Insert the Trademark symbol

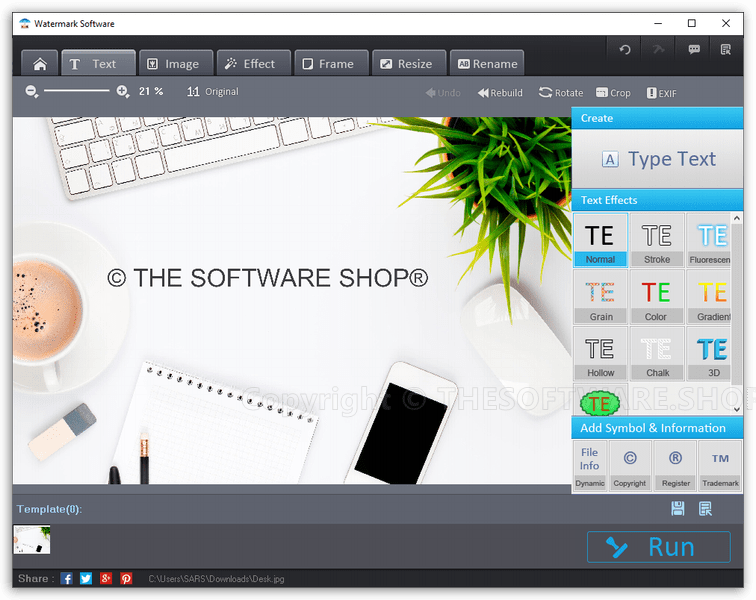[x=720, y=466]
